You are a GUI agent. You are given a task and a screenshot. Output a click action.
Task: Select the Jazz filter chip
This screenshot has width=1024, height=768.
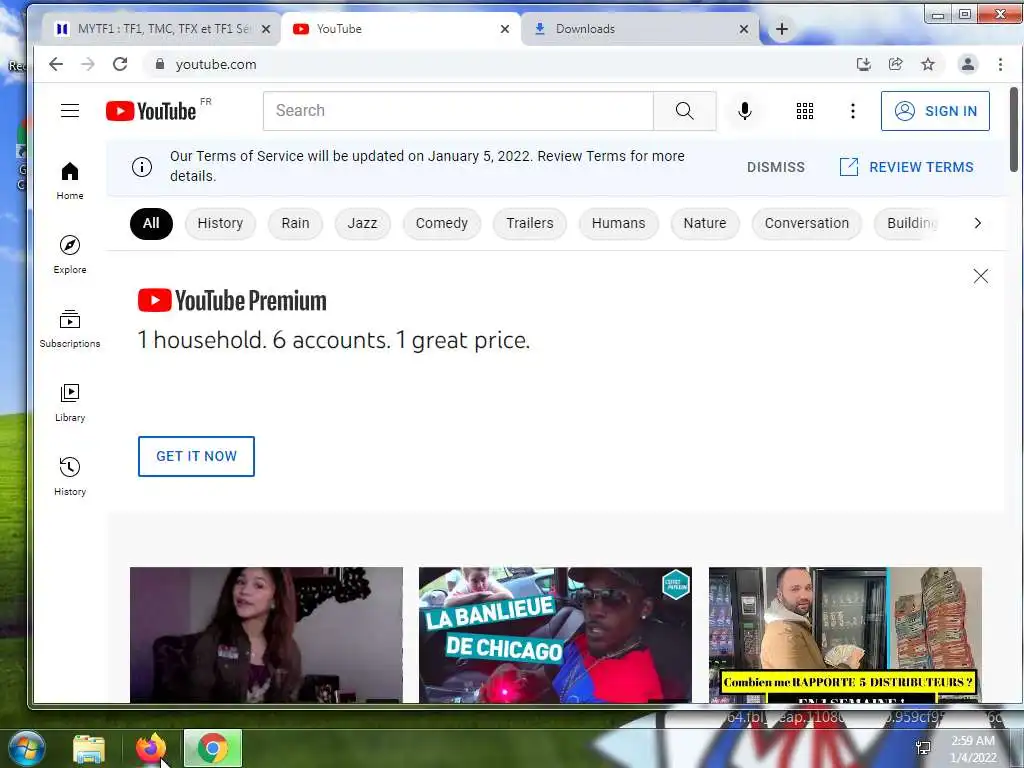coord(362,223)
